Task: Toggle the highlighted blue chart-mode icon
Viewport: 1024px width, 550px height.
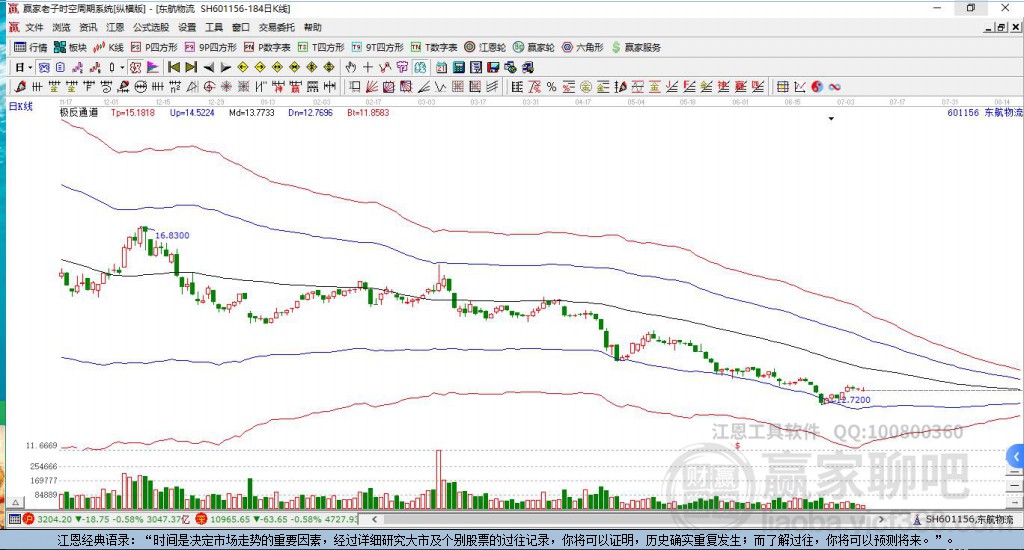Action: (x=43, y=67)
